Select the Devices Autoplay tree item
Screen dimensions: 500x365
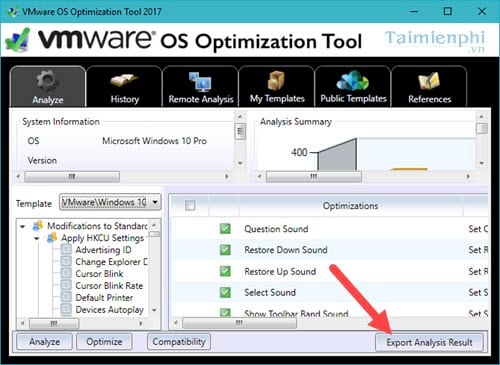[110, 310]
